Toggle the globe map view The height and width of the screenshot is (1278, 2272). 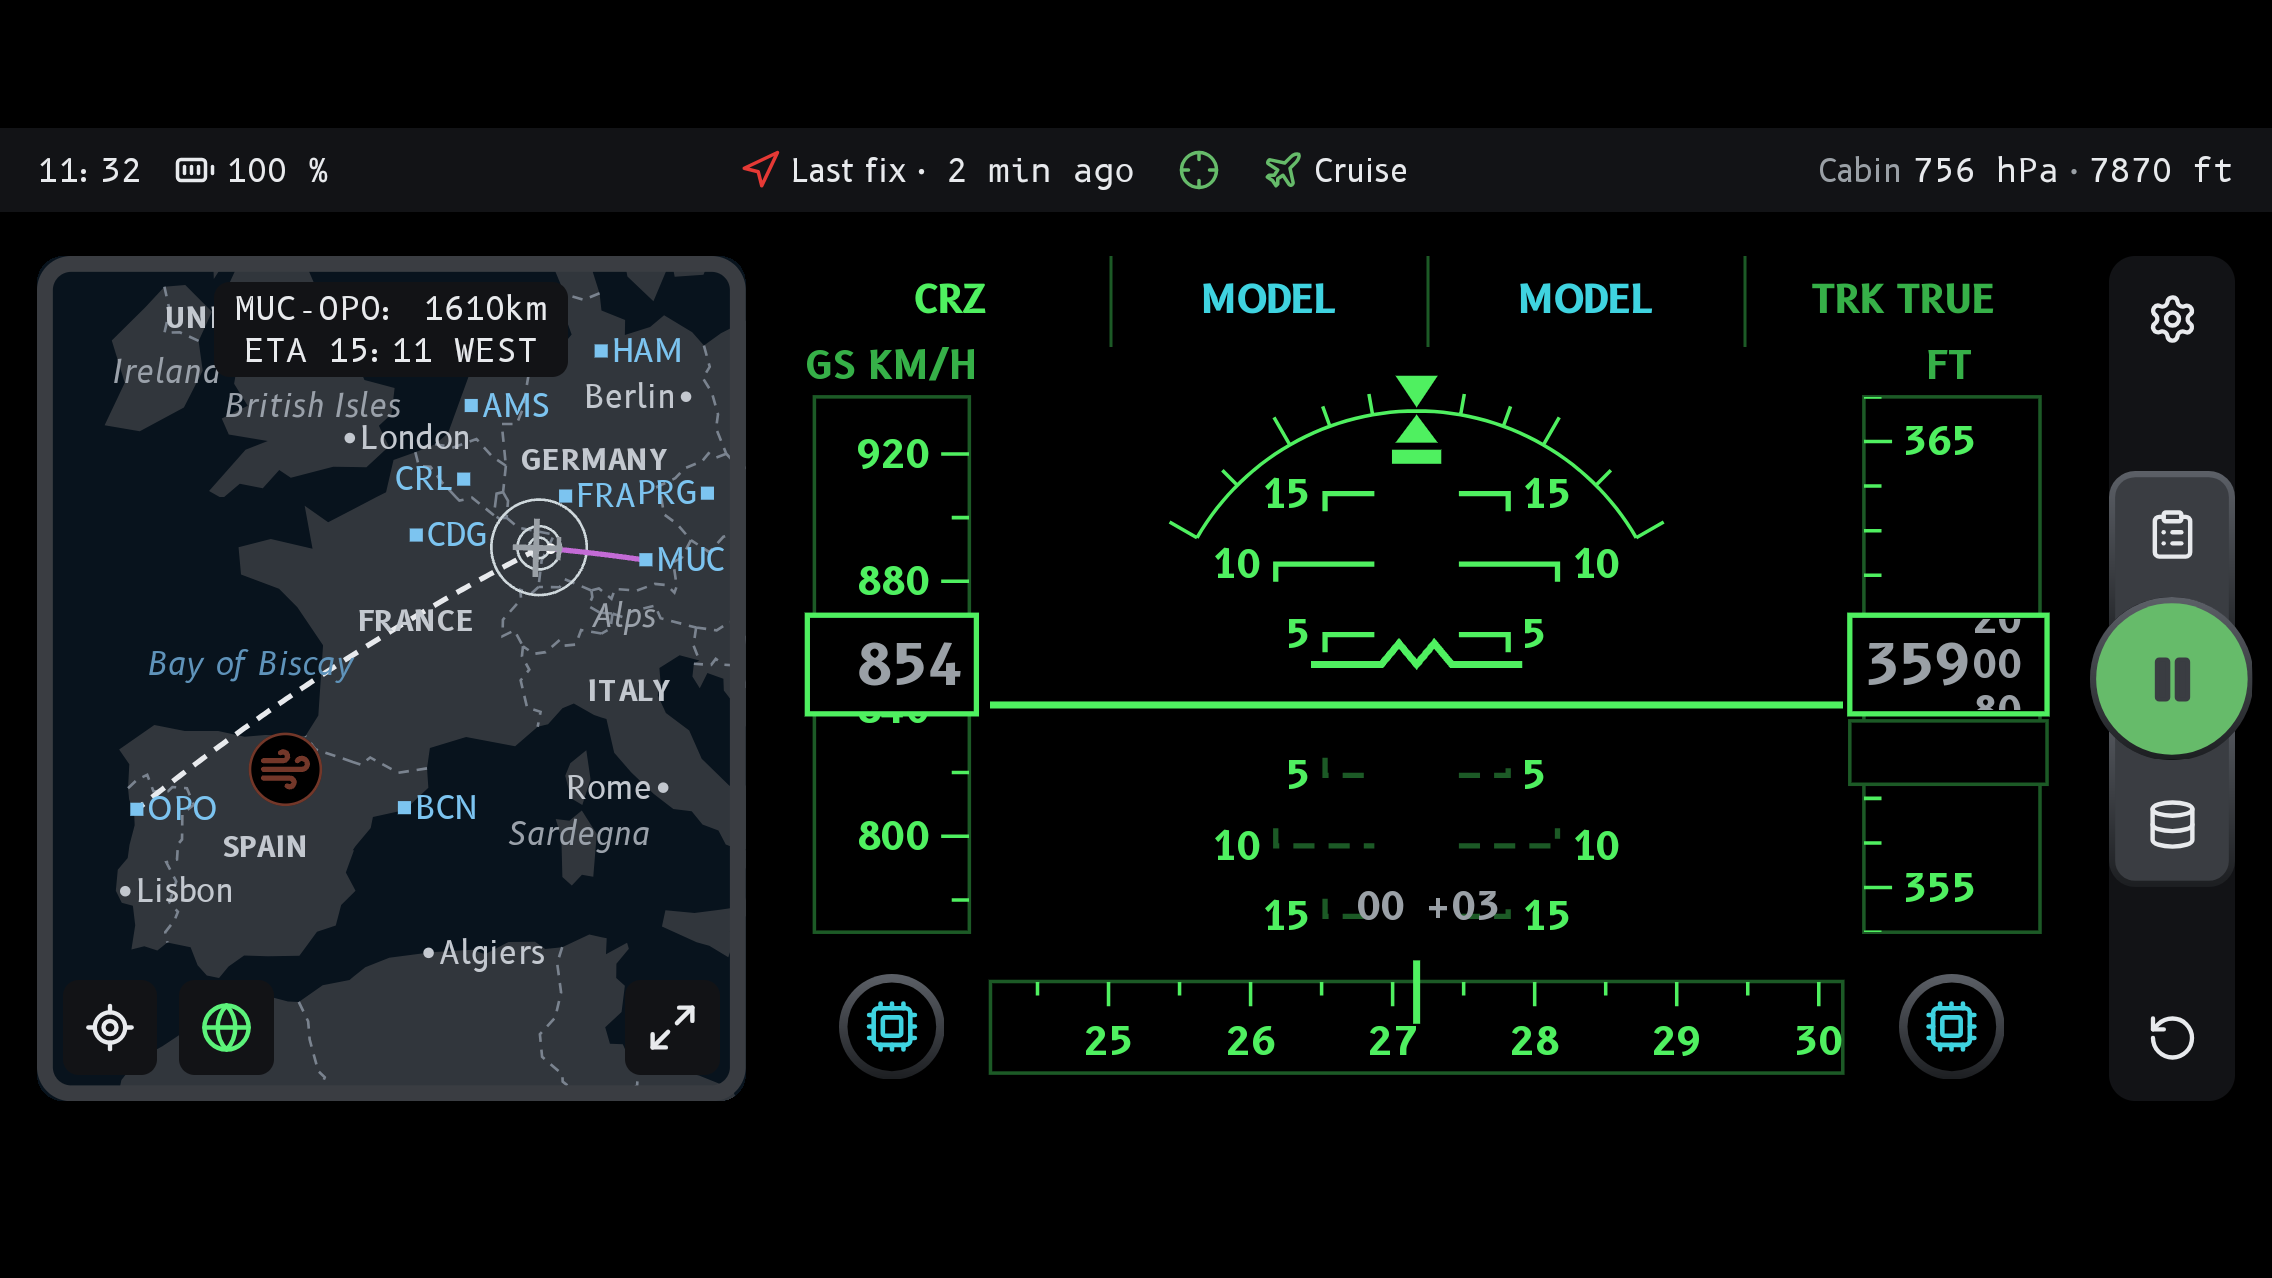coord(227,1027)
